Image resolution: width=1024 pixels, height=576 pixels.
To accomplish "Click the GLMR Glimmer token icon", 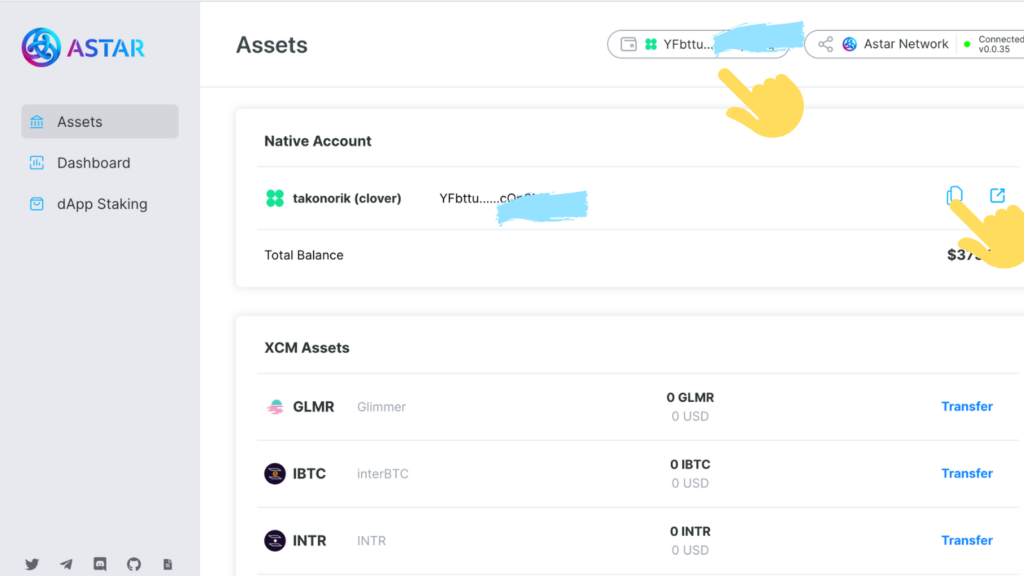I will [275, 407].
